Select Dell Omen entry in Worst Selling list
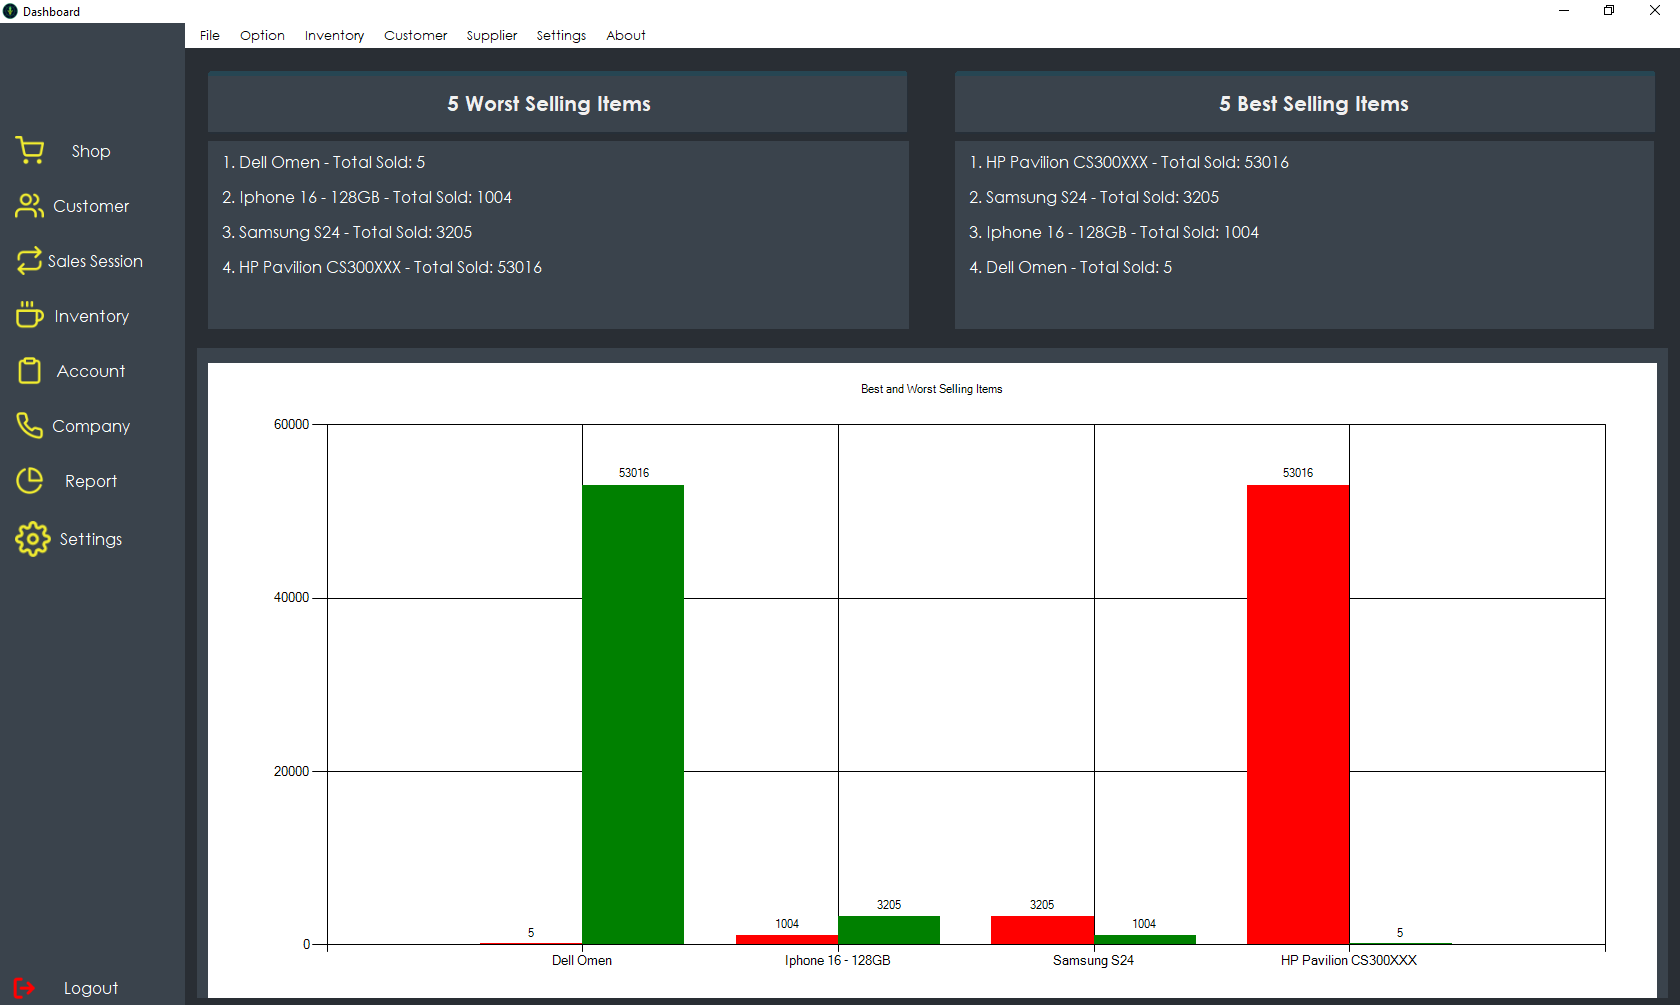The height and width of the screenshot is (1005, 1680). click(323, 162)
